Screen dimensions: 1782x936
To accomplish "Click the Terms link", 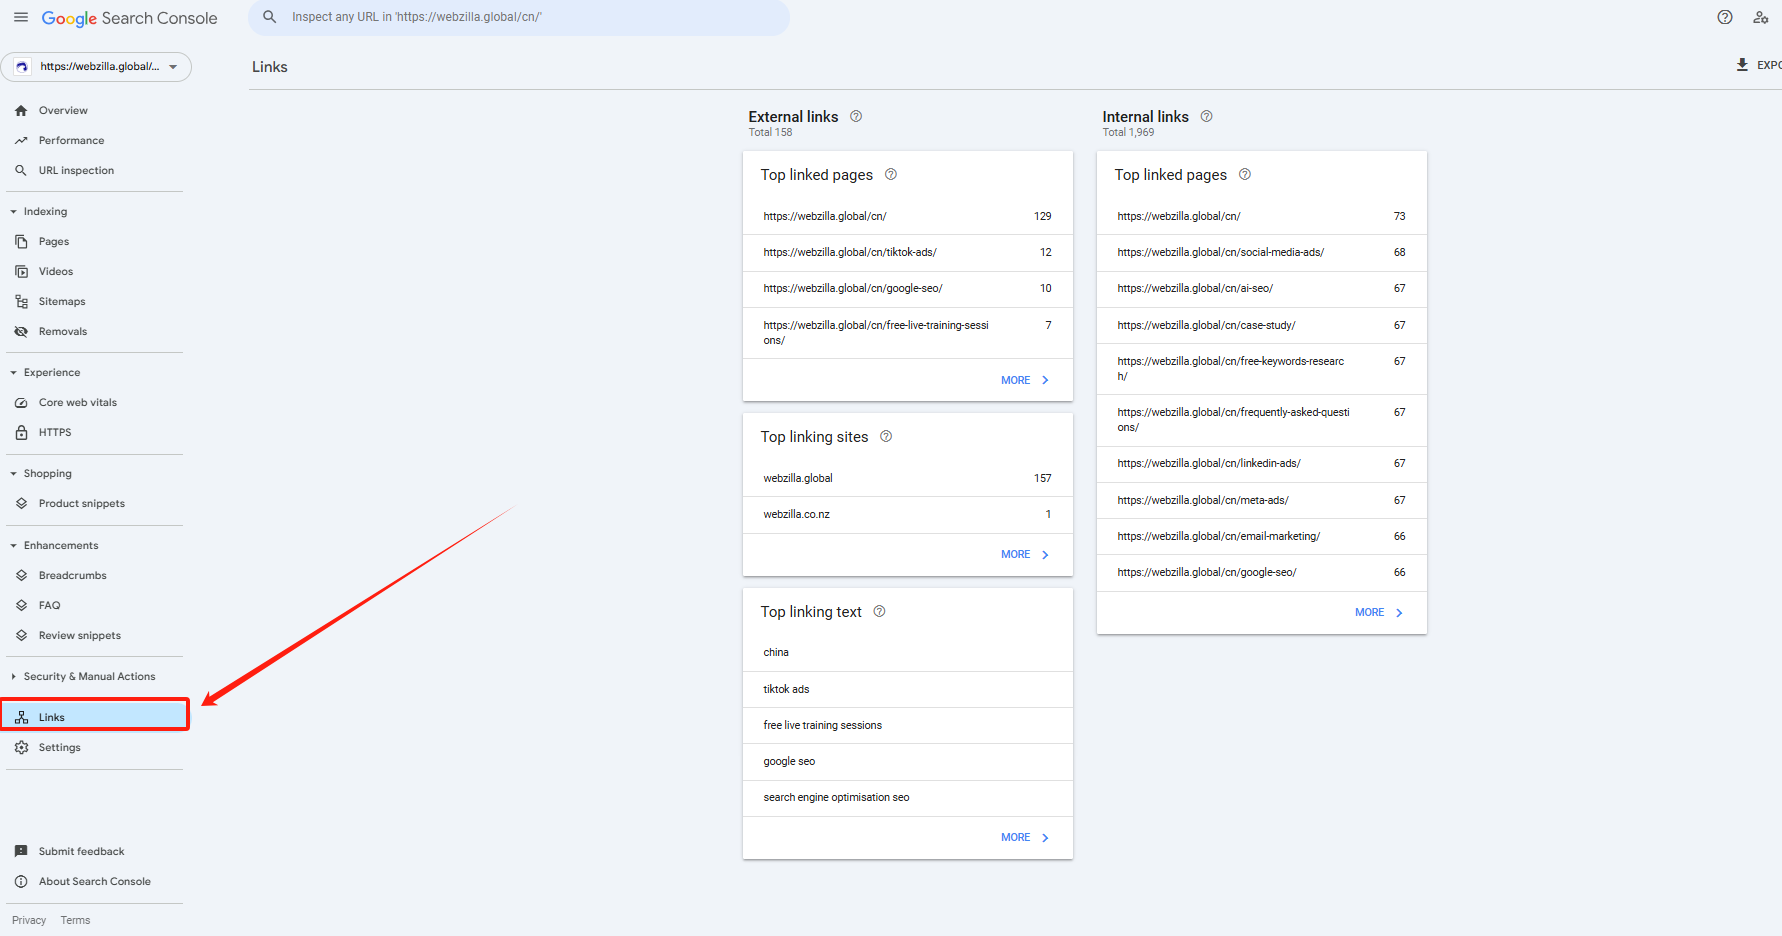I will click(75, 920).
